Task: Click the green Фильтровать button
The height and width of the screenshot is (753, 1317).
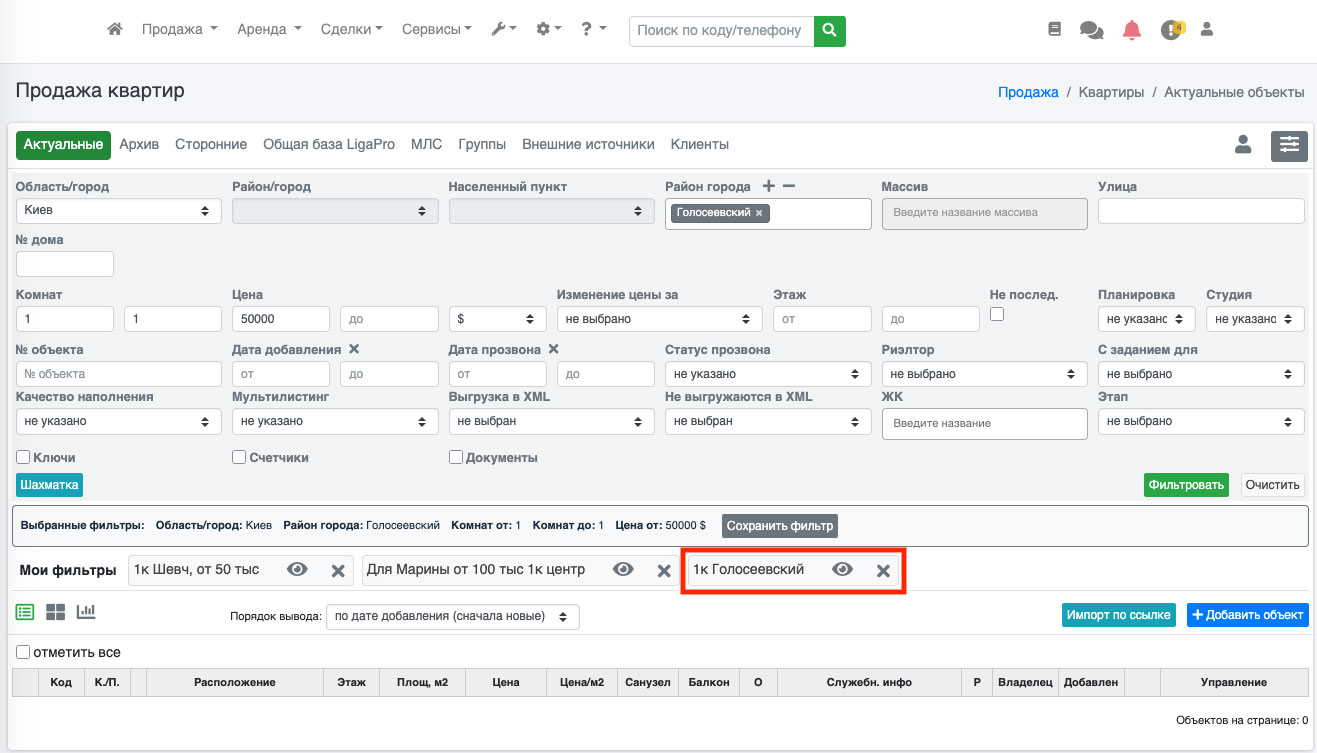Action: (x=1186, y=485)
